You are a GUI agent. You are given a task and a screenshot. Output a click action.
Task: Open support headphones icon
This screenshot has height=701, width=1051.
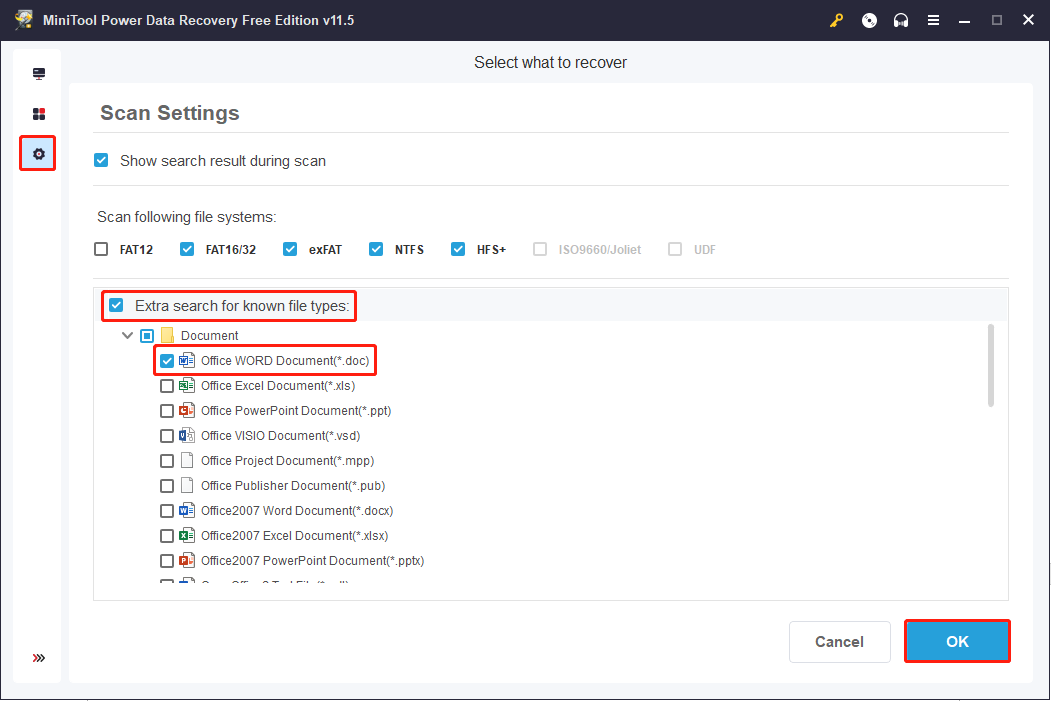click(x=901, y=21)
